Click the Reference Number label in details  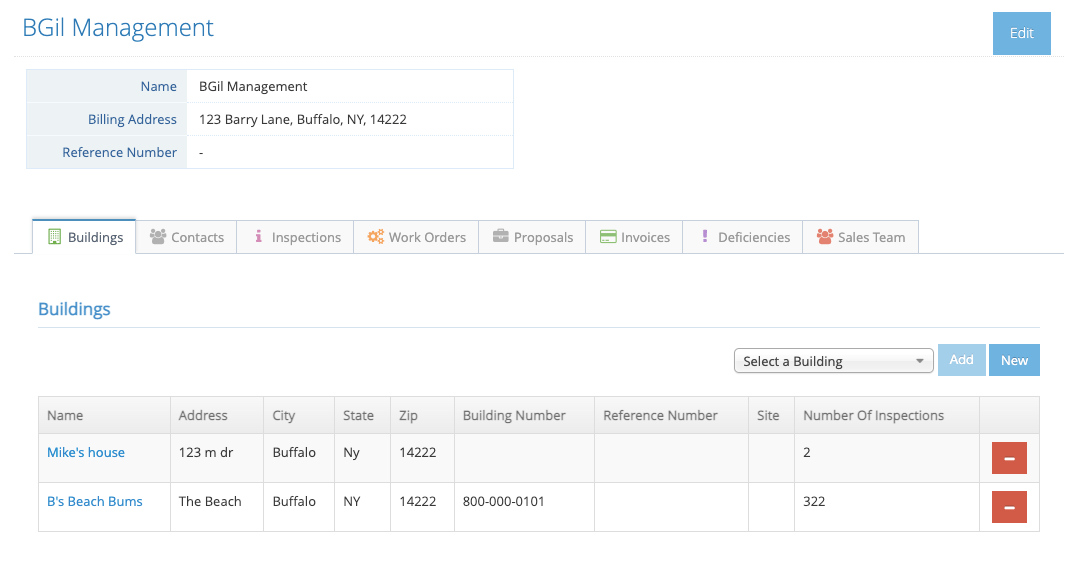coord(119,152)
